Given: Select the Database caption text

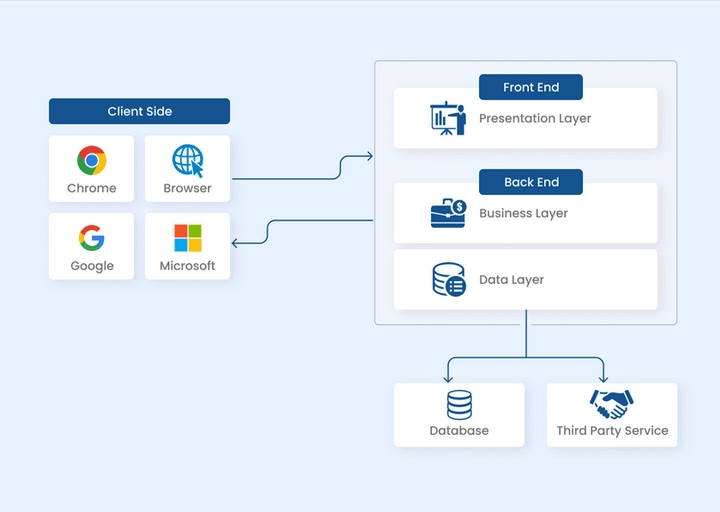Looking at the screenshot, I should (x=459, y=431).
